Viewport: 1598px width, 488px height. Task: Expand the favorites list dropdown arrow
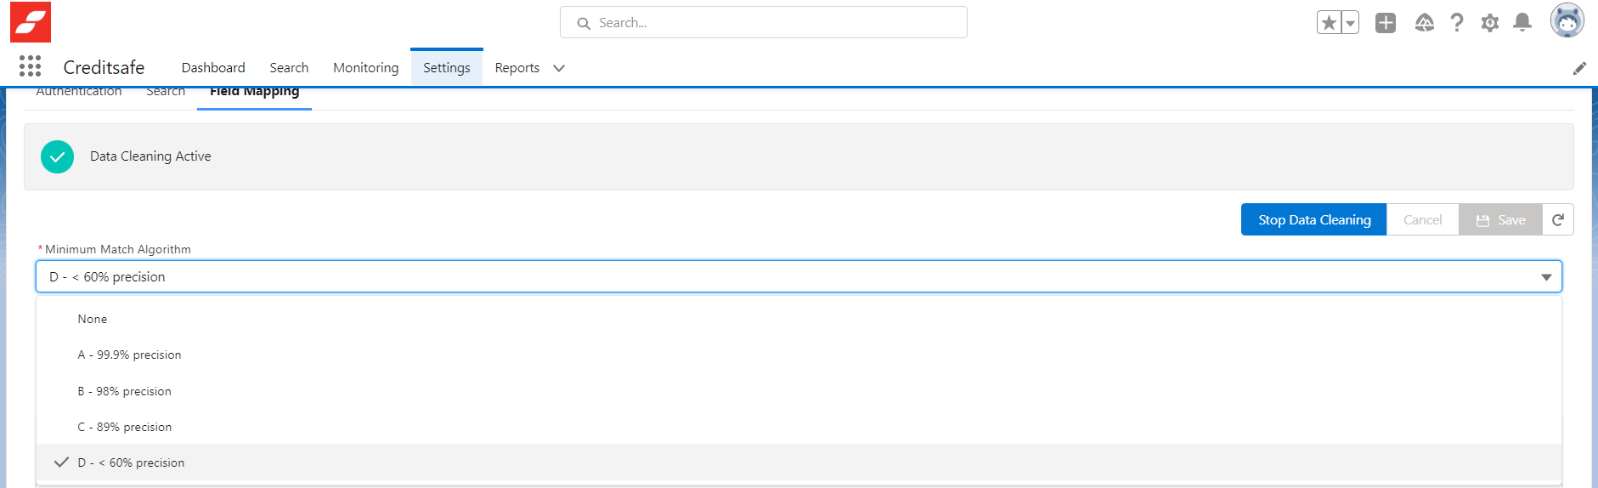click(x=1350, y=23)
